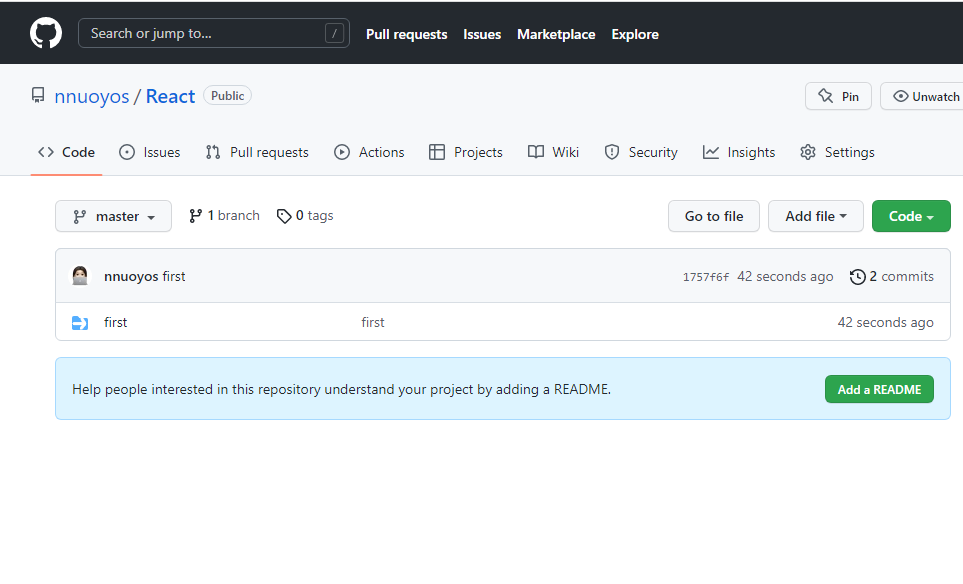This screenshot has width=963, height=584.
Task: Pin this repository with the Pin button
Action: click(838, 96)
